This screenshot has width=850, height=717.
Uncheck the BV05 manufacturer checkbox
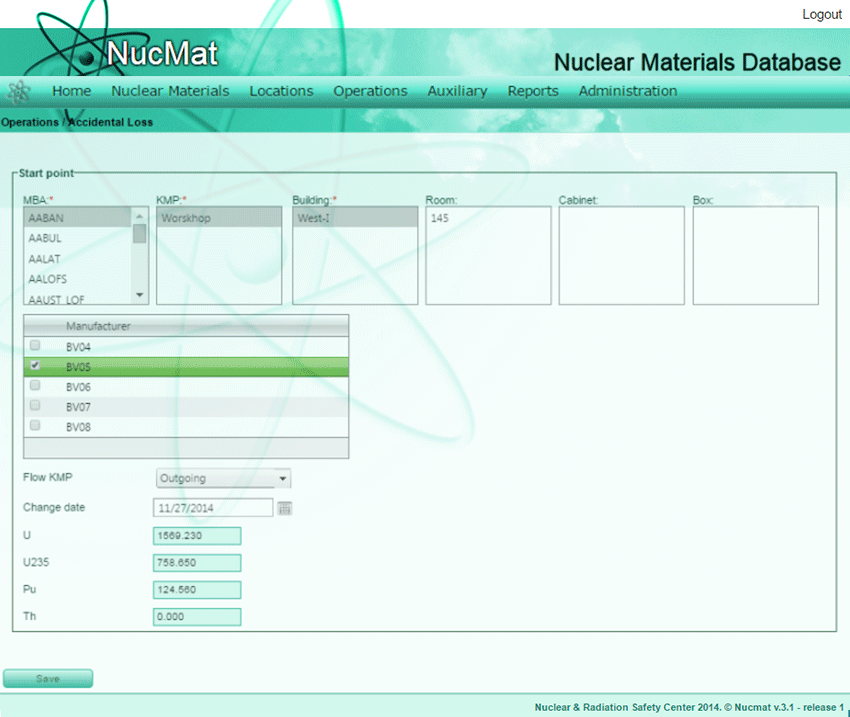pos(35,366)
